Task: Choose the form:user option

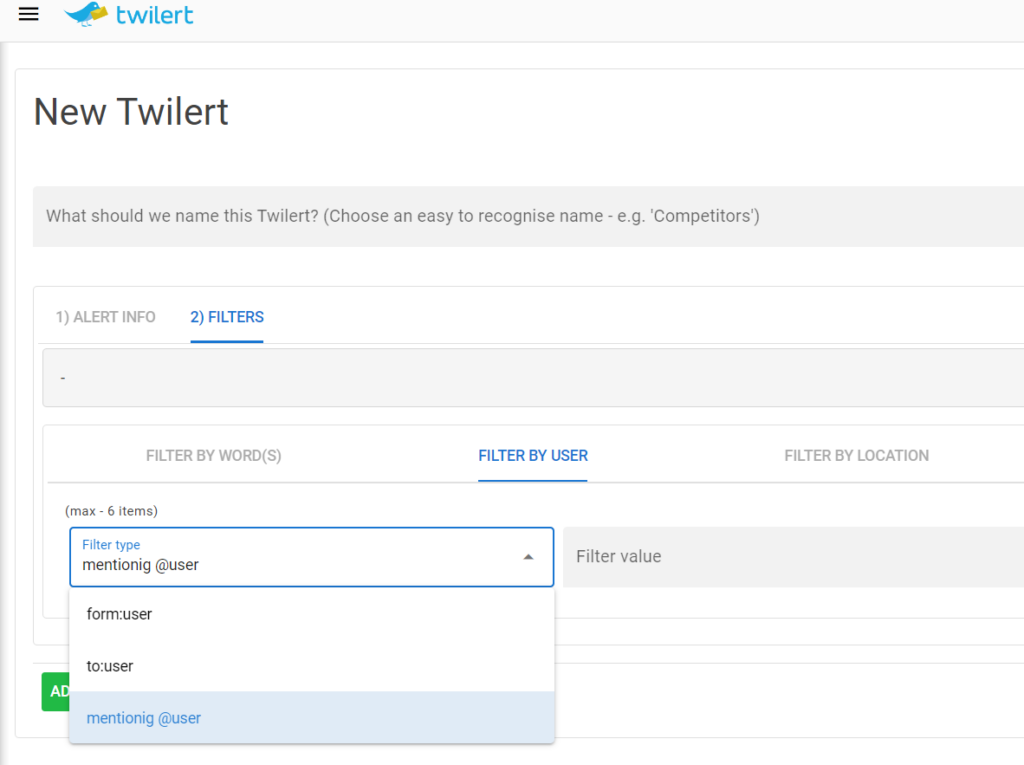Action: [x=119, y=614]
